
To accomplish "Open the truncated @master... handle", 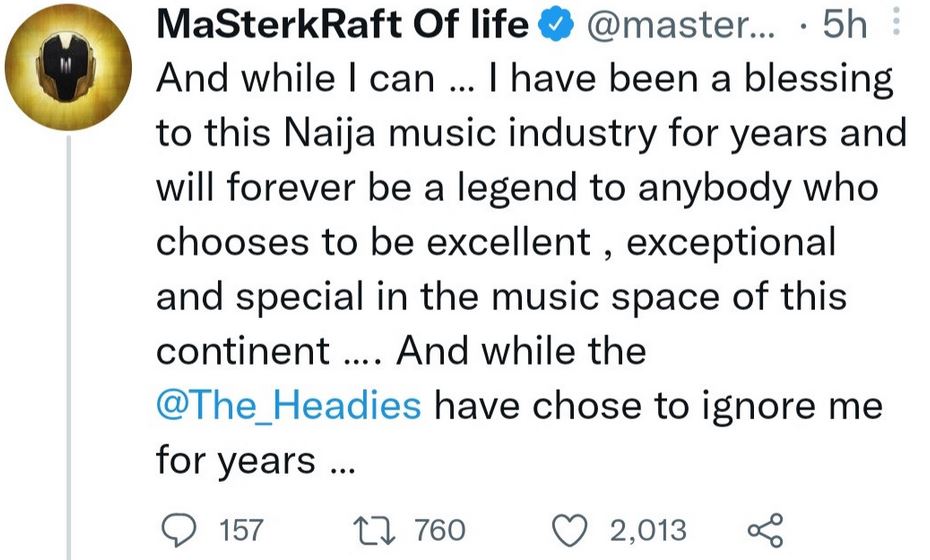I will 682,26.
